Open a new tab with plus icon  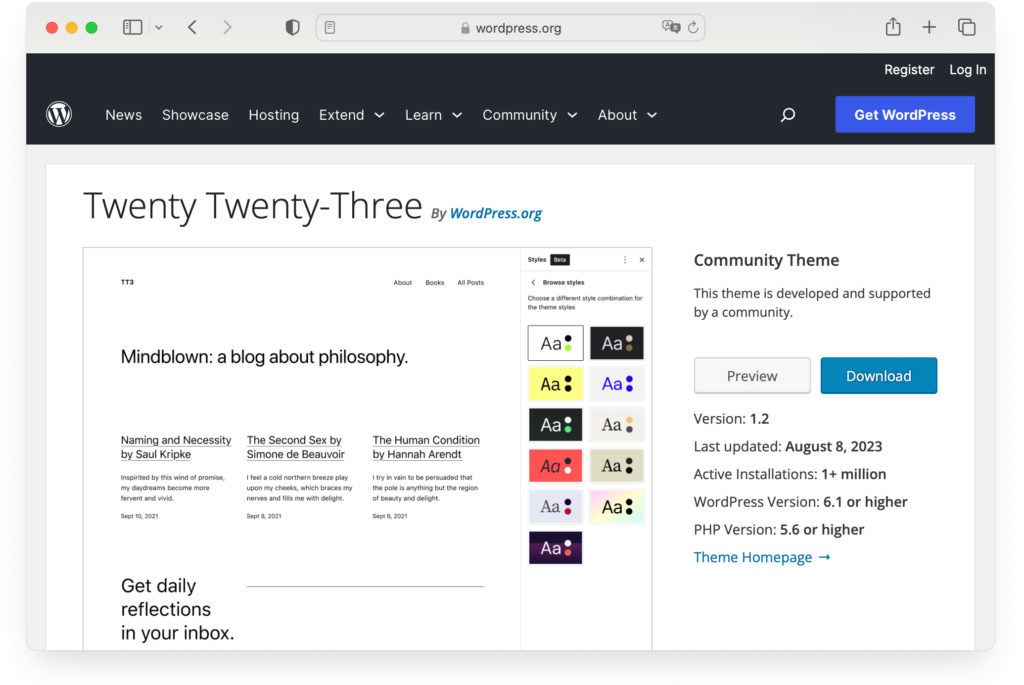click(929, 27)
